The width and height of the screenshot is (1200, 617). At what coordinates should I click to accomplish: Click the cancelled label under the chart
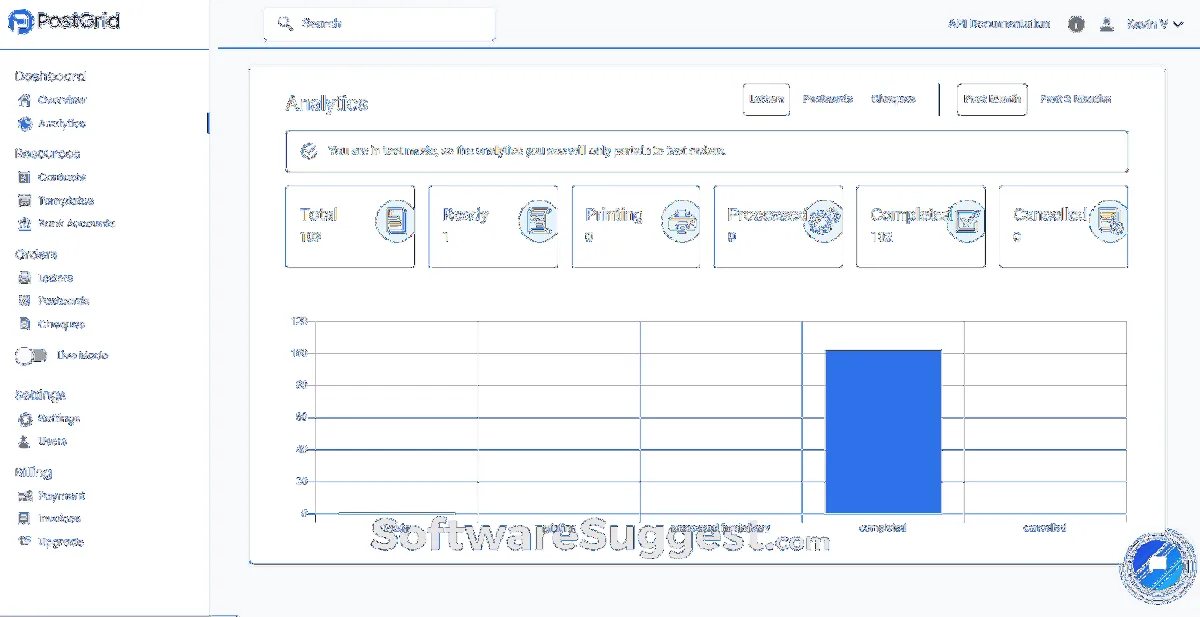(x=1044, y=527)
